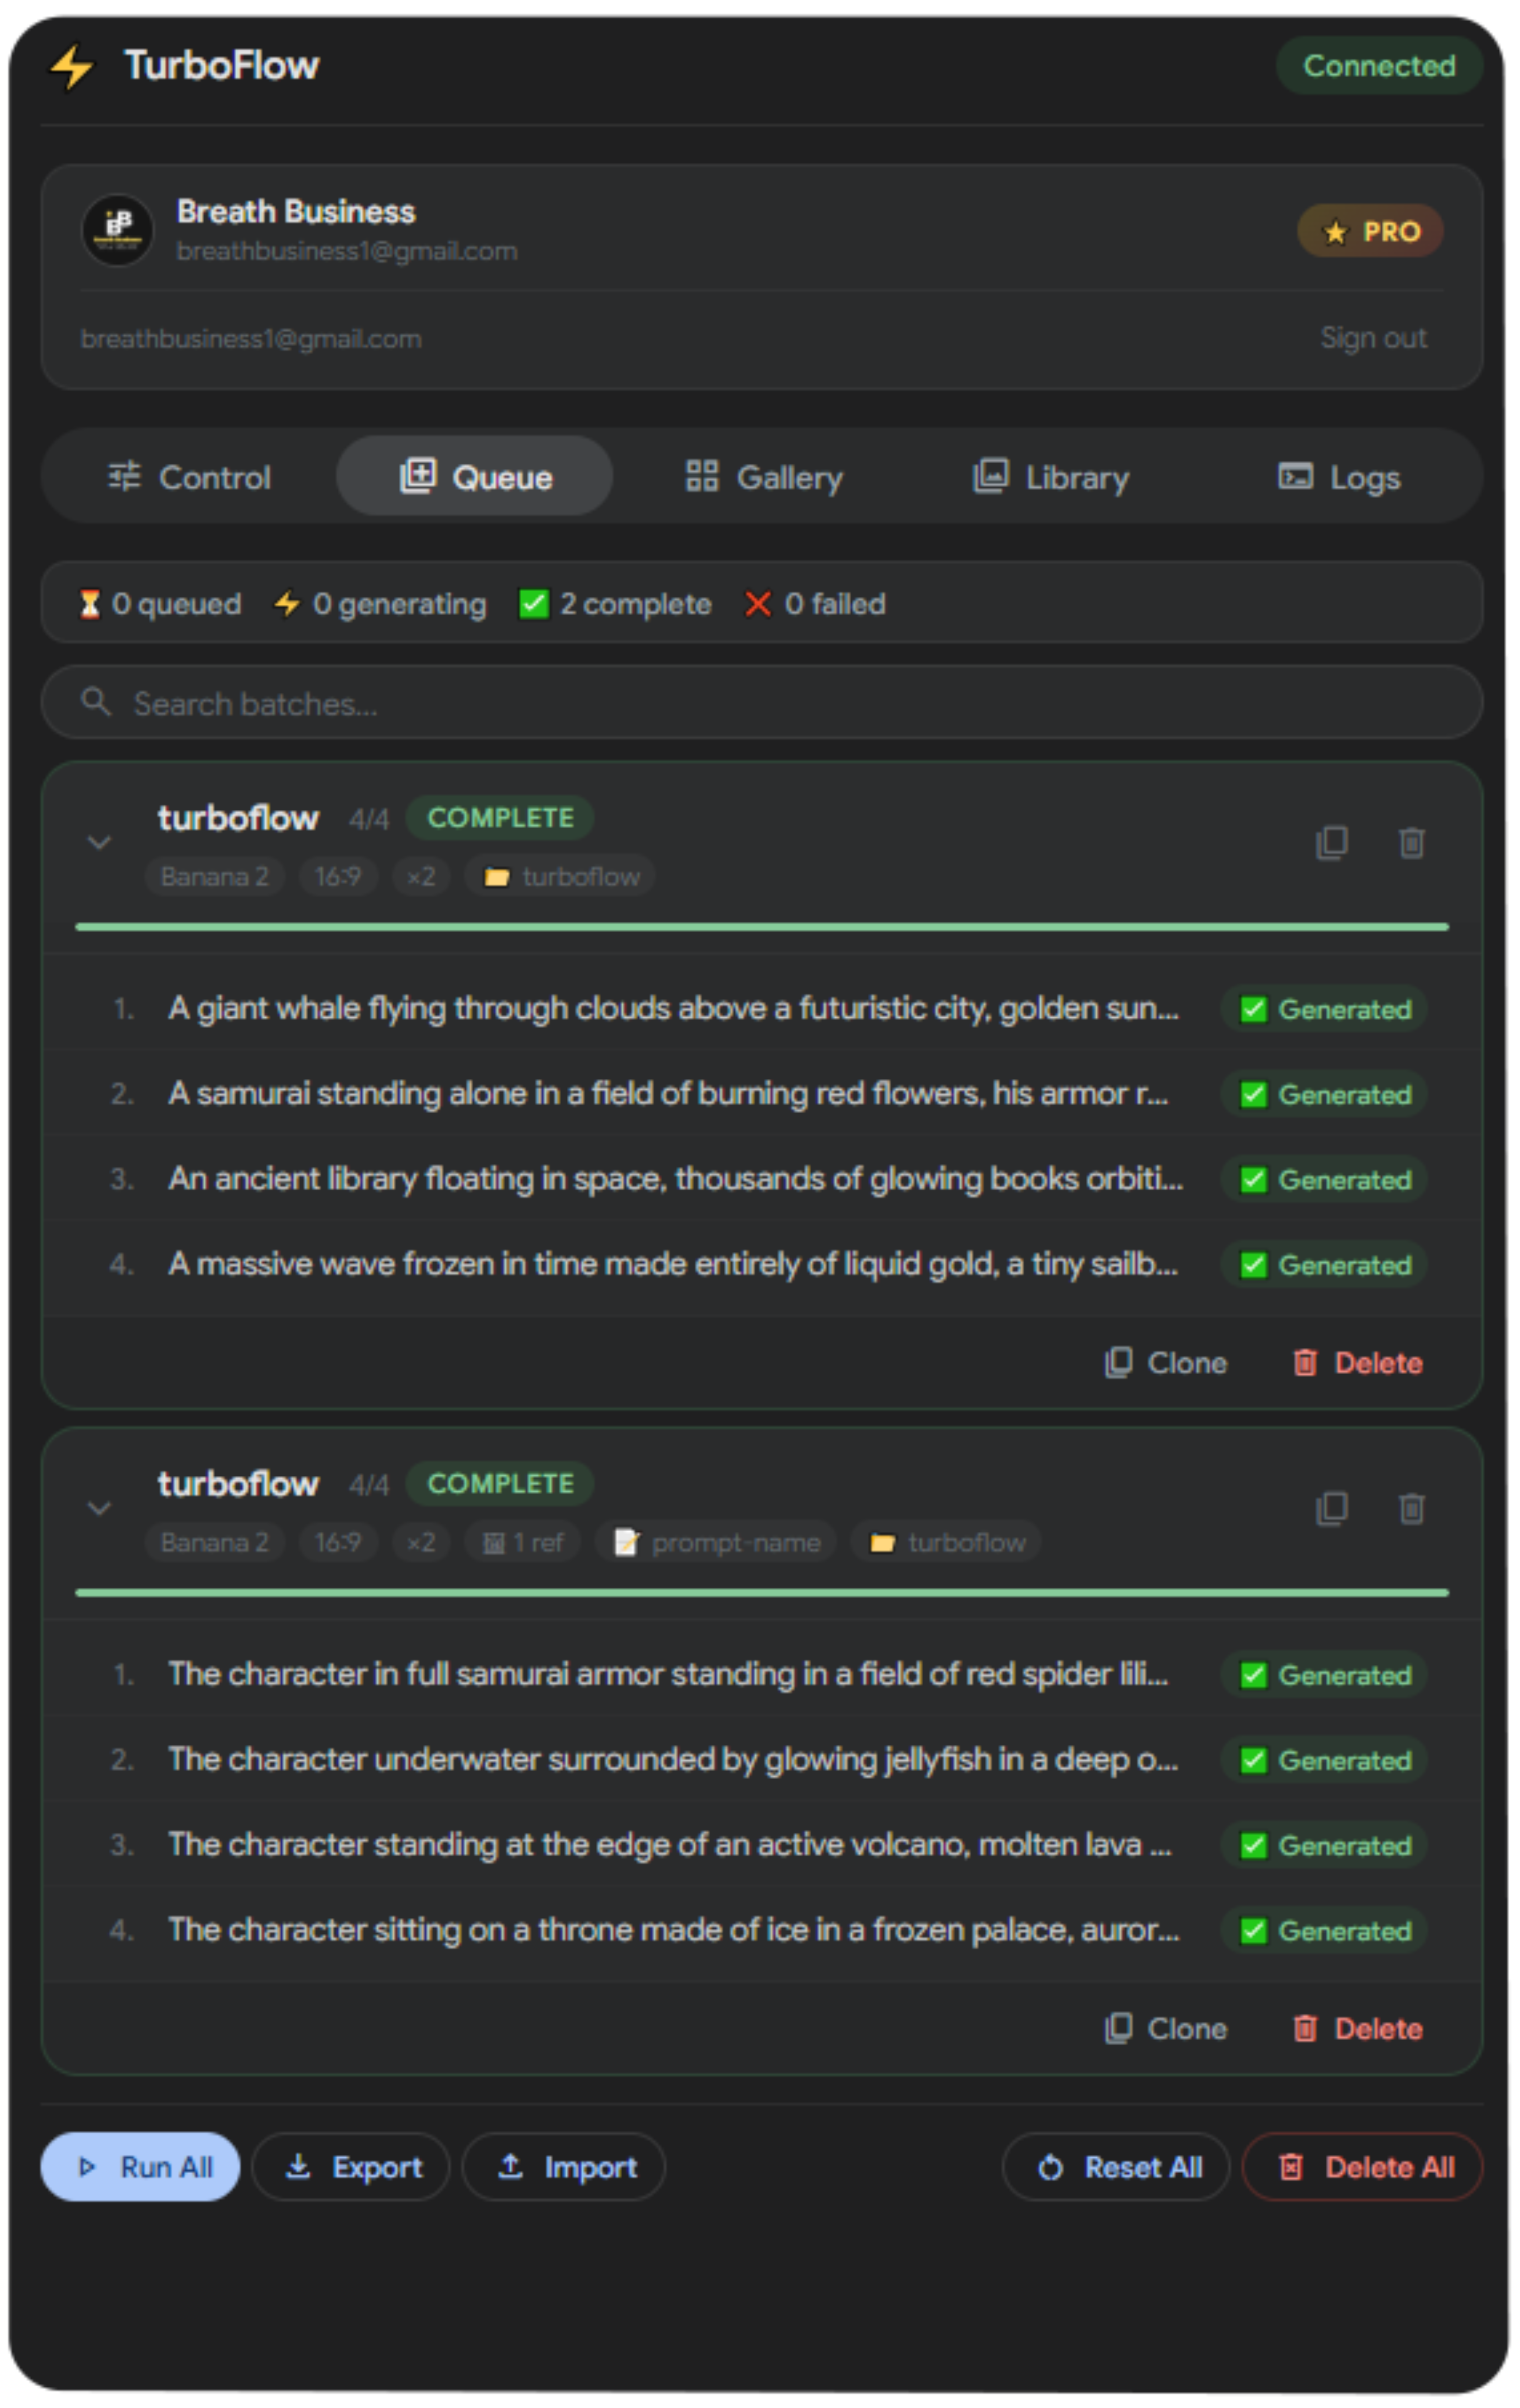Click the 2 complete status
1520x2408 pixels.
[x=615, y=604]
